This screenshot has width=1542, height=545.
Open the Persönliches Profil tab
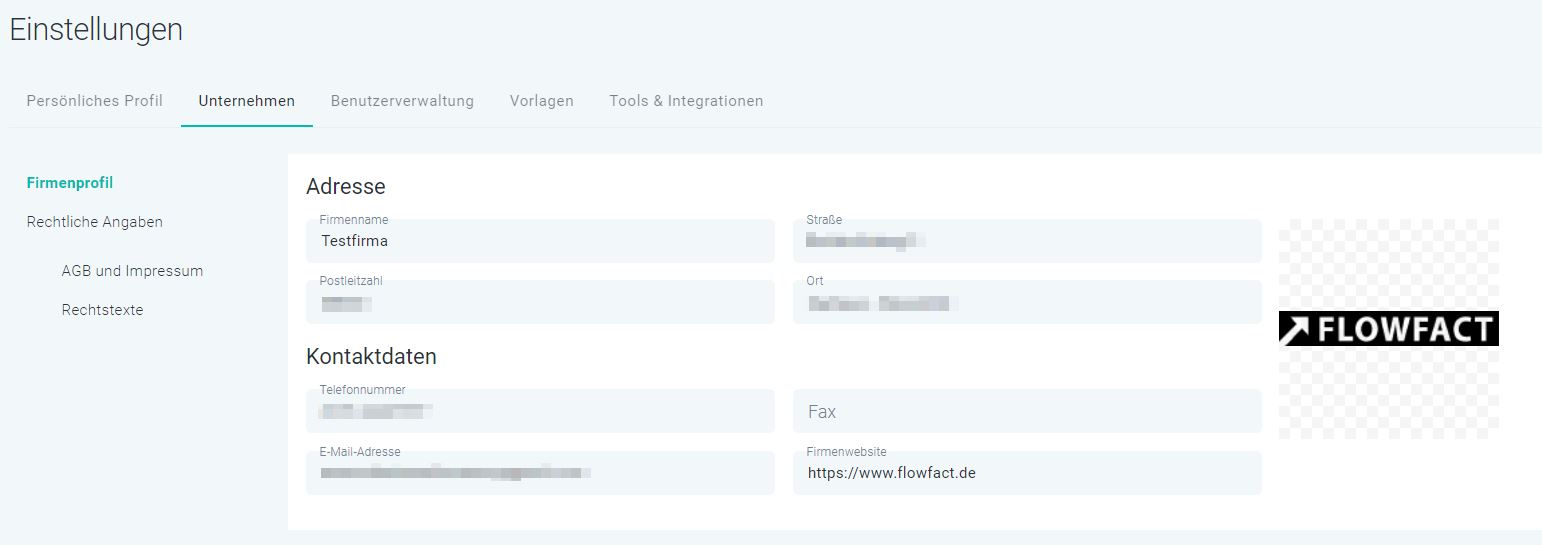[x=94, y=101]
